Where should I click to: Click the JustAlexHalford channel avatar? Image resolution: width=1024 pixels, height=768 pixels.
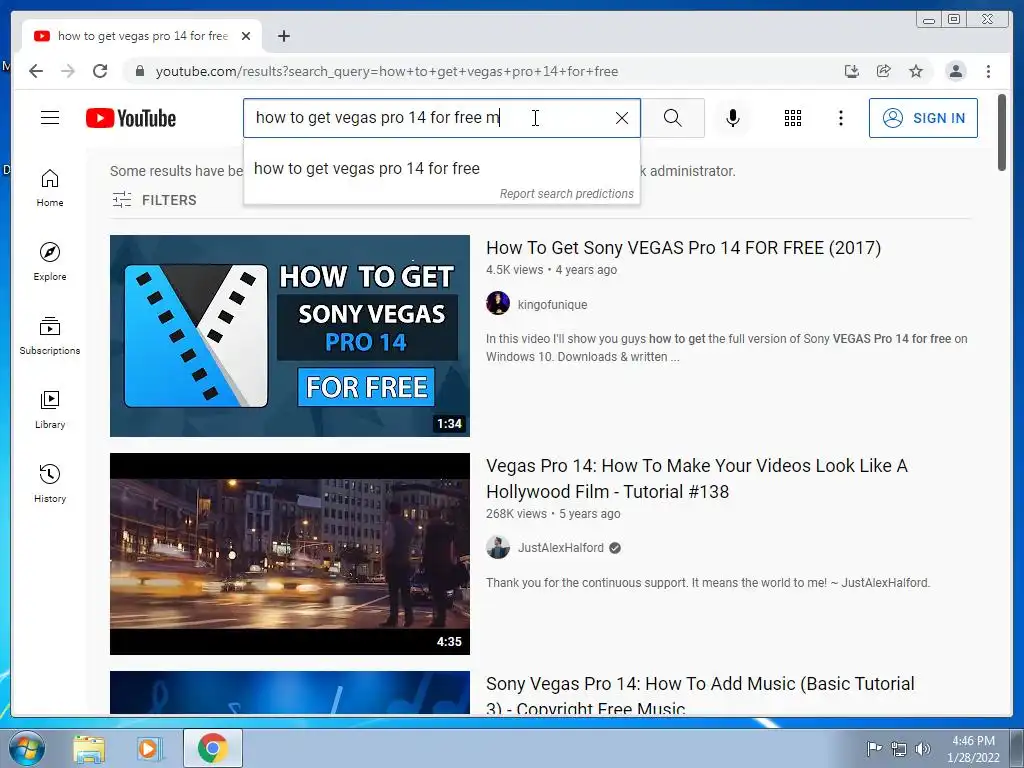pos(498,547)
